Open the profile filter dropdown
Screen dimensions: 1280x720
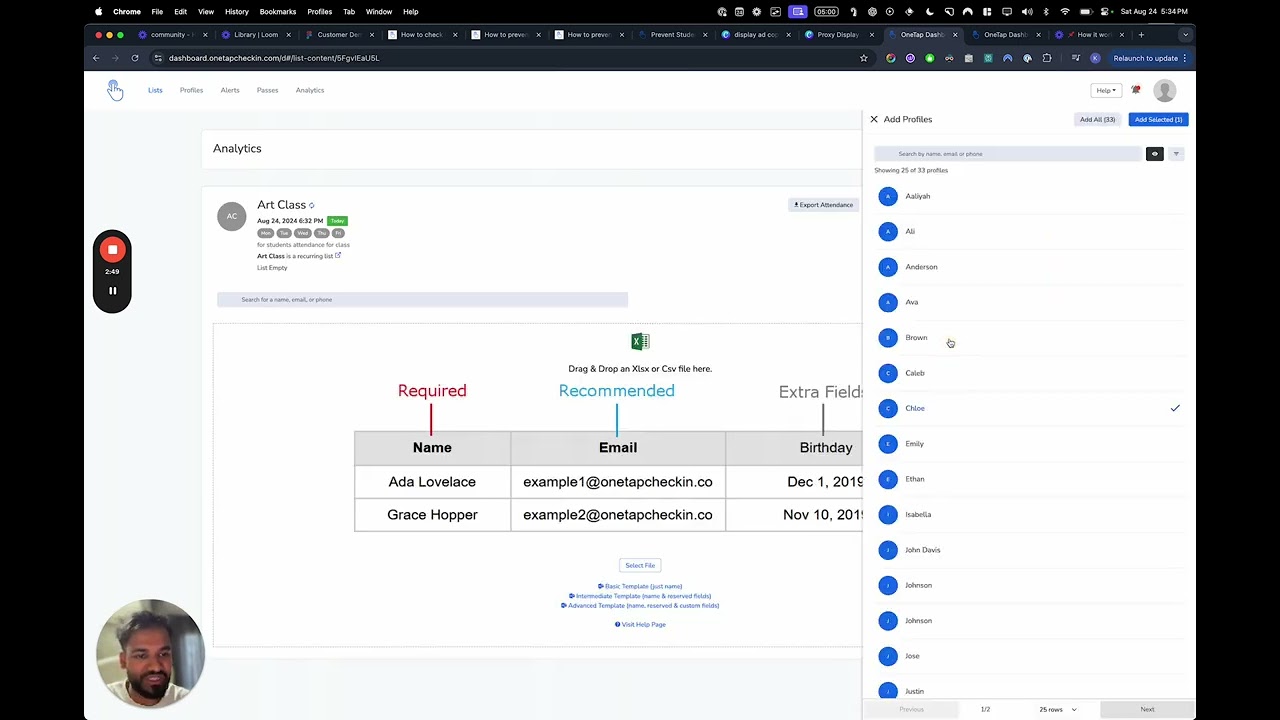[x=1176, y=154]
